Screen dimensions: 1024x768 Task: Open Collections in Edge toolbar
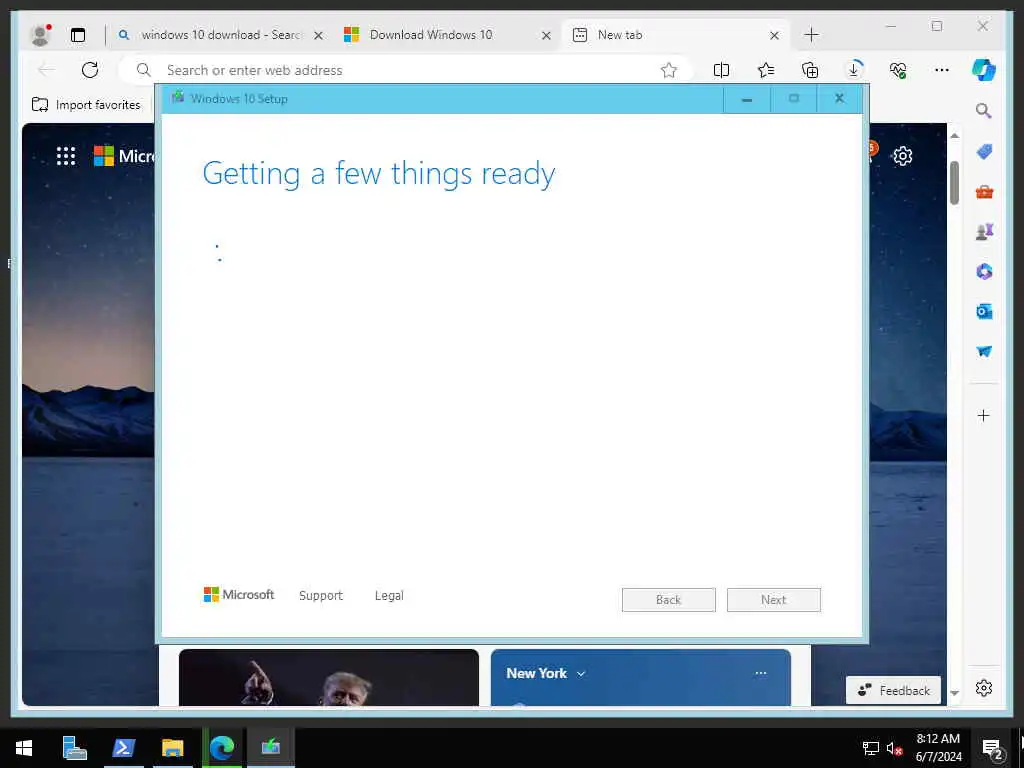click(x=810, y=70)
